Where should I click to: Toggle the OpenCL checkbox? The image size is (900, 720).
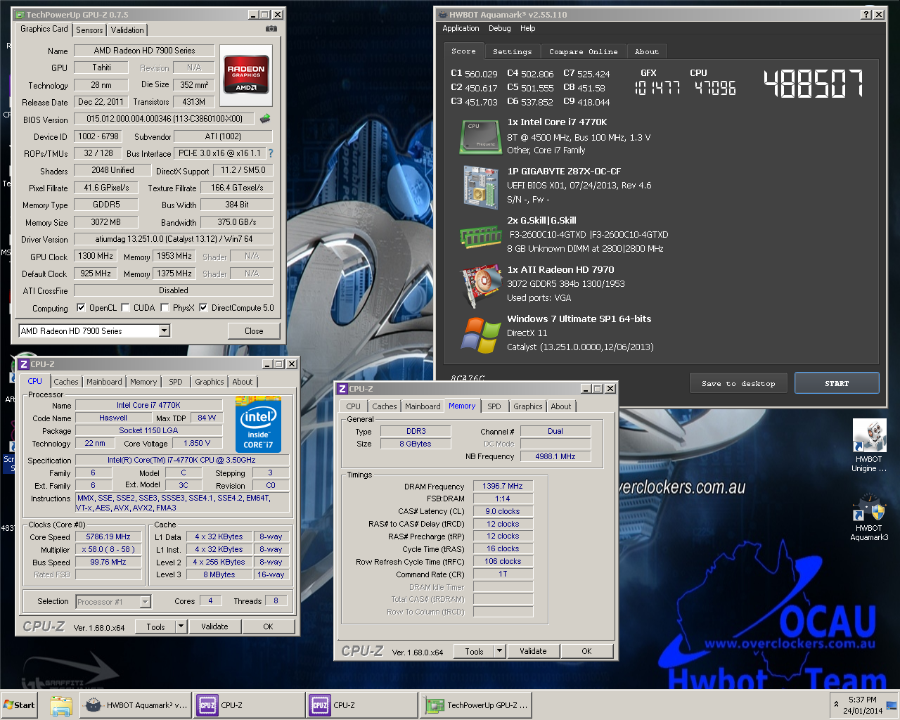tap(81, 308)
